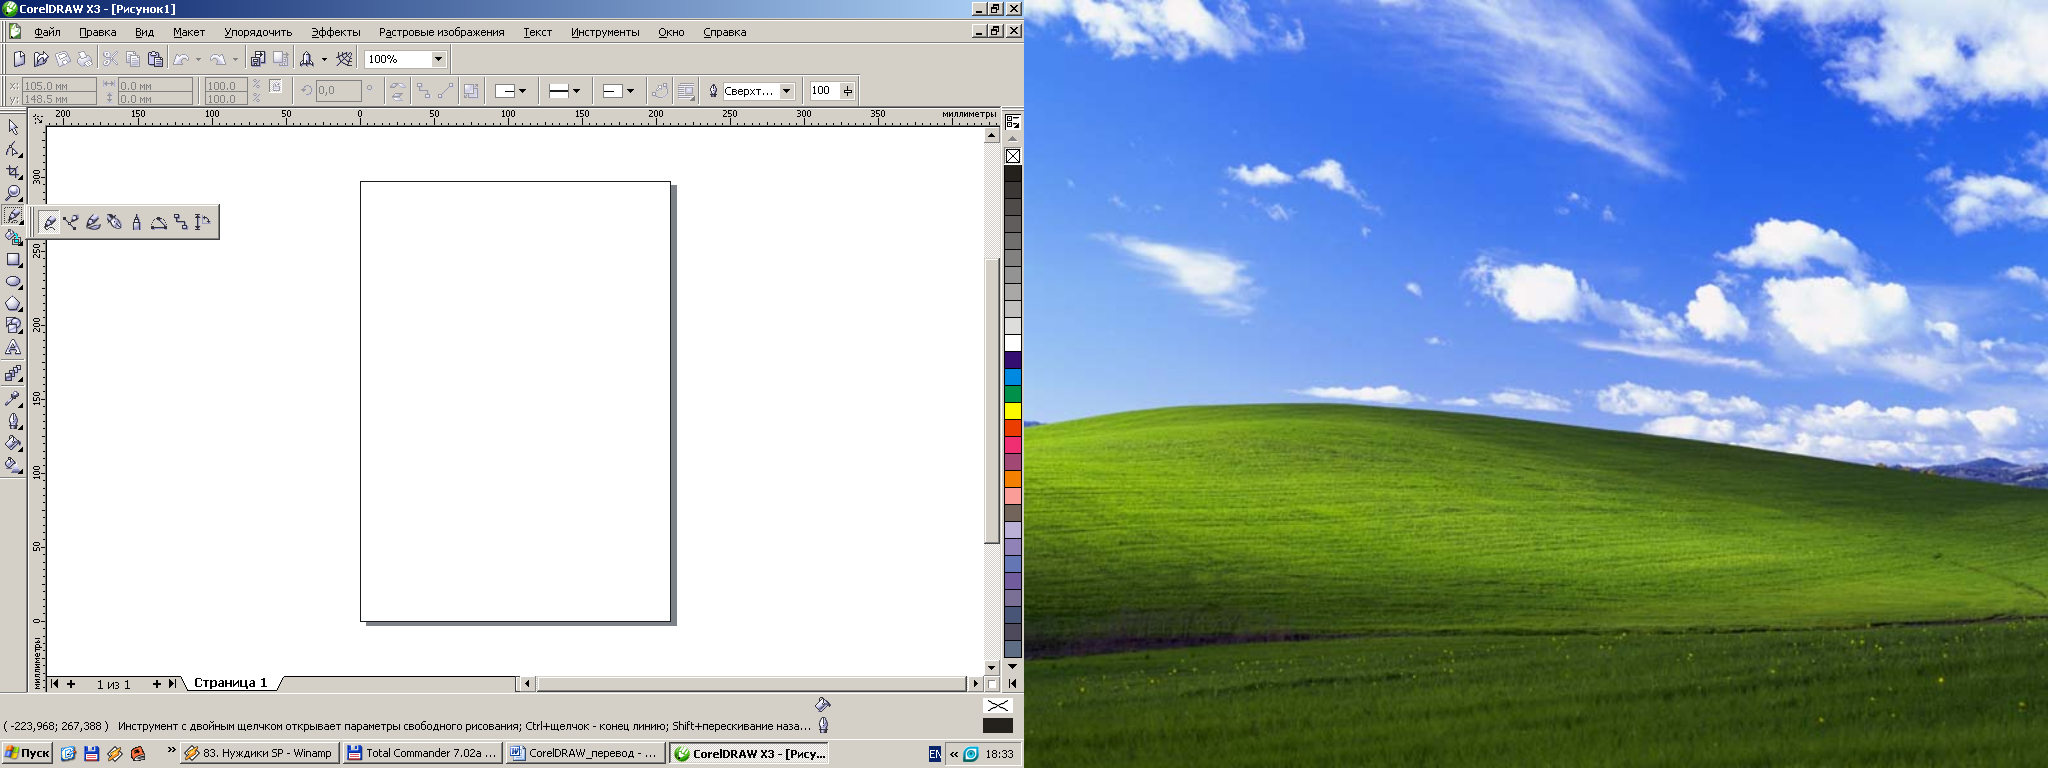Screen dimensions: 2048x768
Task: Pick the orange color swatch
Action: 1013,479
